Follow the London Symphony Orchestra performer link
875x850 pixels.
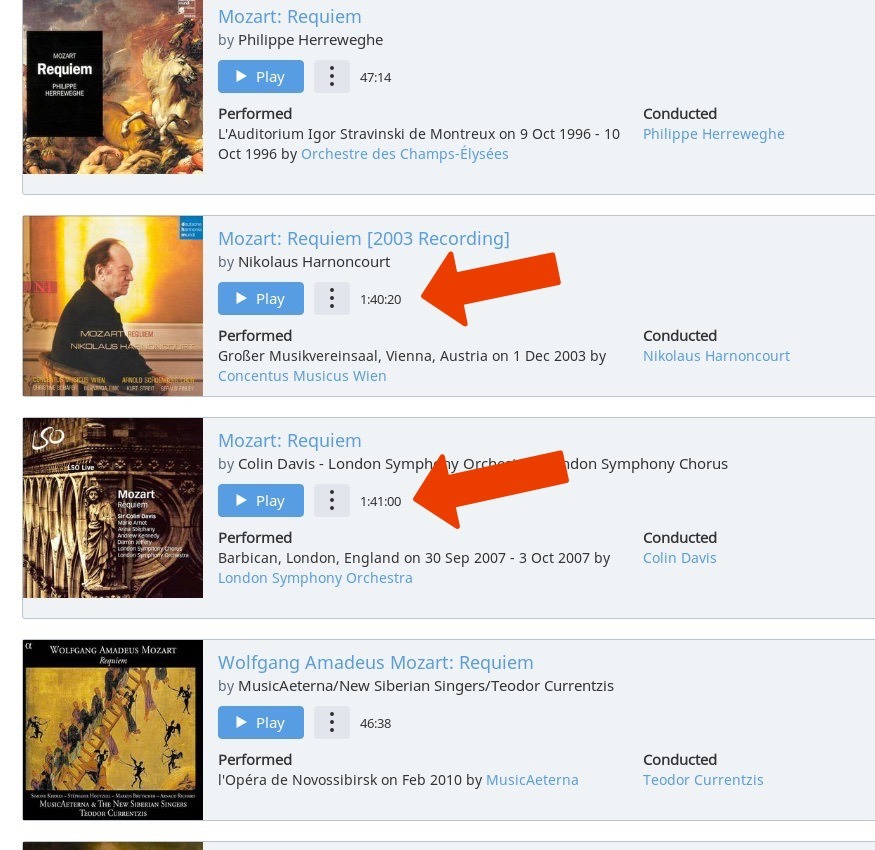[x=315, y=578]
